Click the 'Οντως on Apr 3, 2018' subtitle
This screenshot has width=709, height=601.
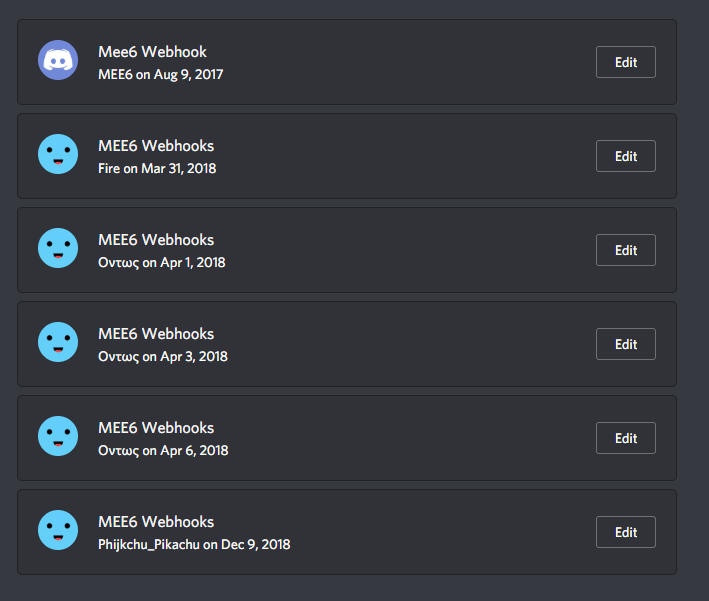163,357
